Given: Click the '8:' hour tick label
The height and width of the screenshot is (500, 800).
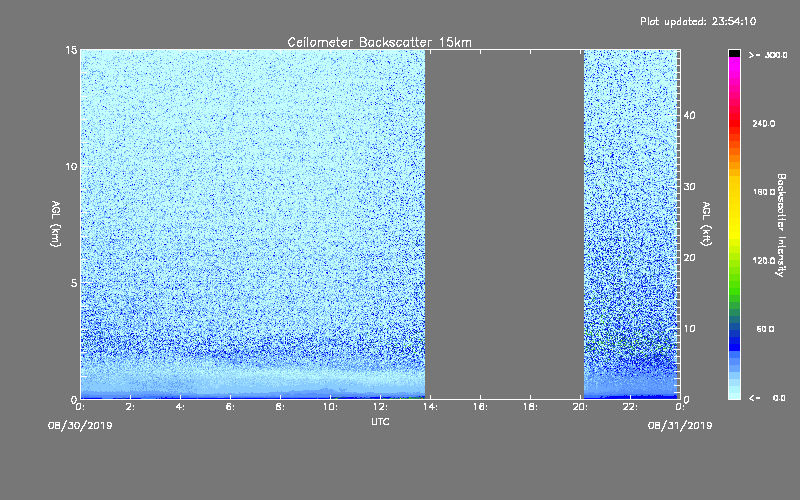Looking at the screenshot, I should click(x=280, y=407).
